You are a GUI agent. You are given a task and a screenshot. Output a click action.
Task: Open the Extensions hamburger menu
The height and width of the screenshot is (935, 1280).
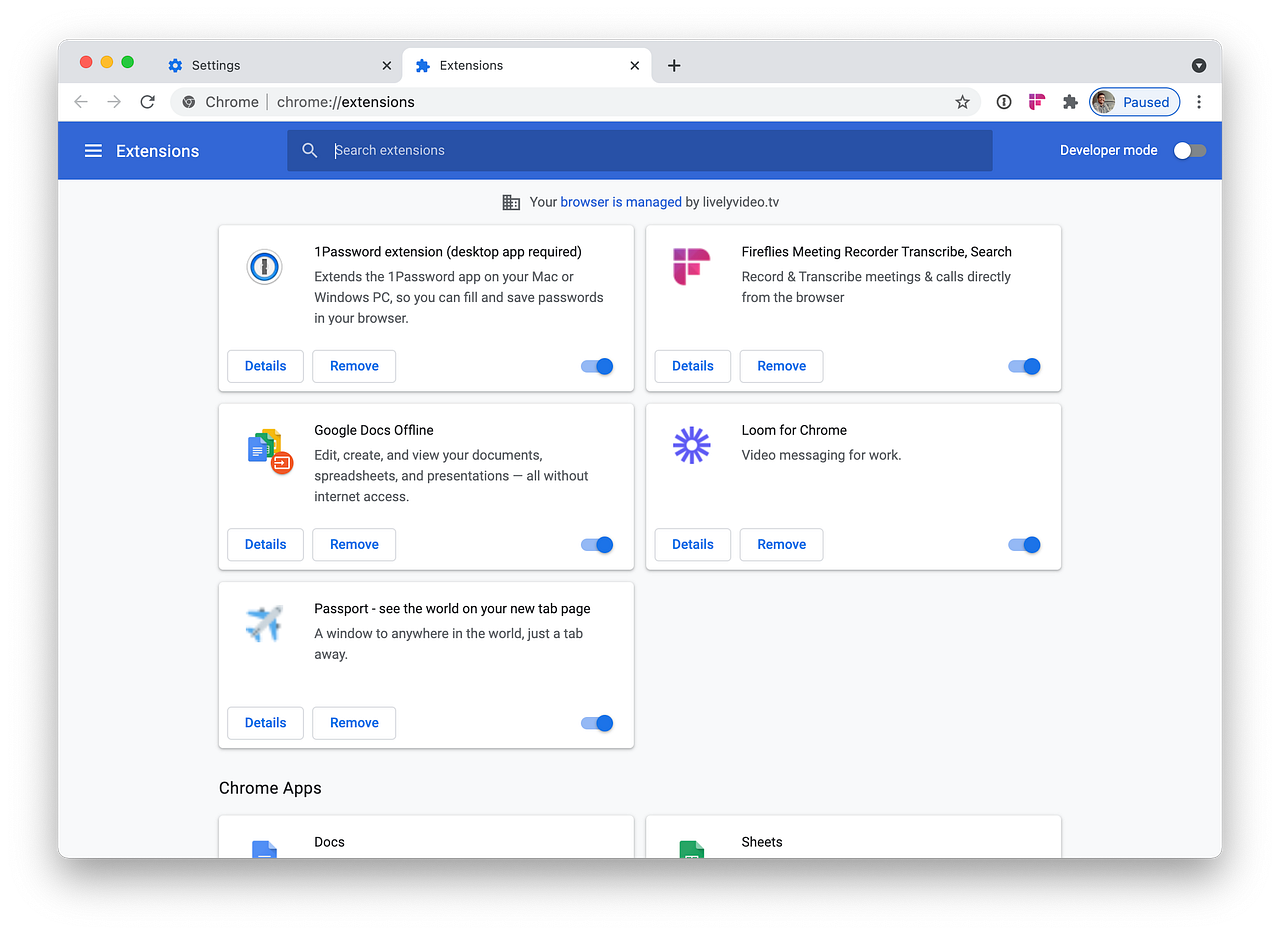pyautogui.click(x=93, y=150)
